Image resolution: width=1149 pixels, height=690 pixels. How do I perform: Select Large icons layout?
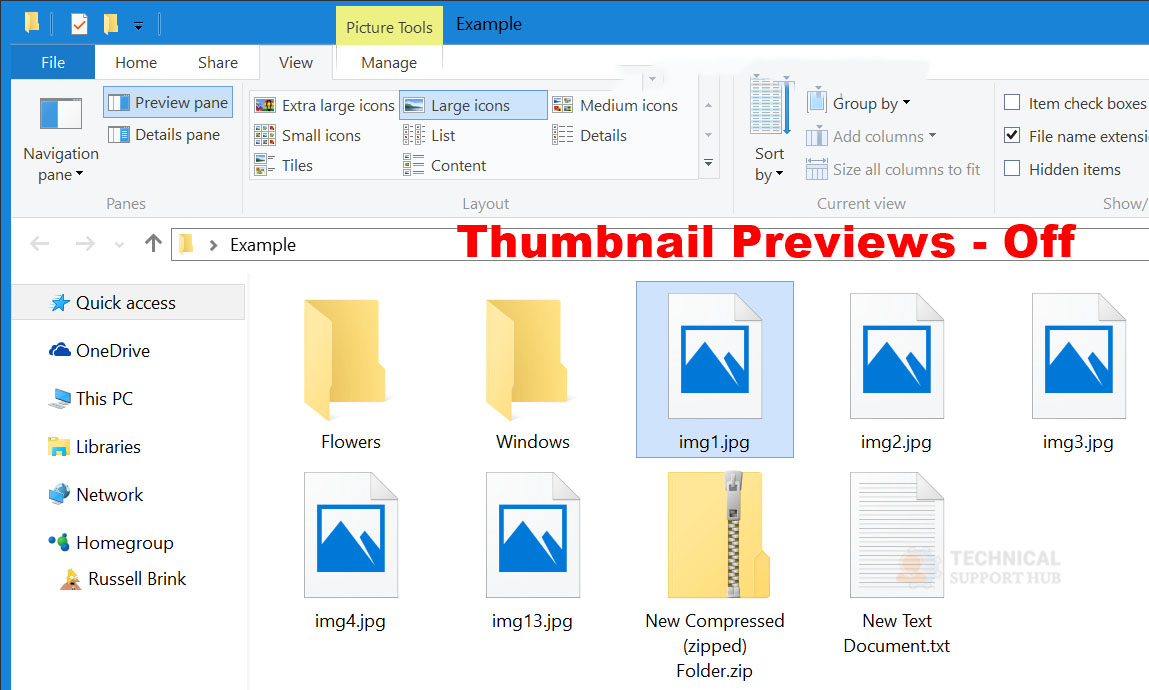(473, 105)
